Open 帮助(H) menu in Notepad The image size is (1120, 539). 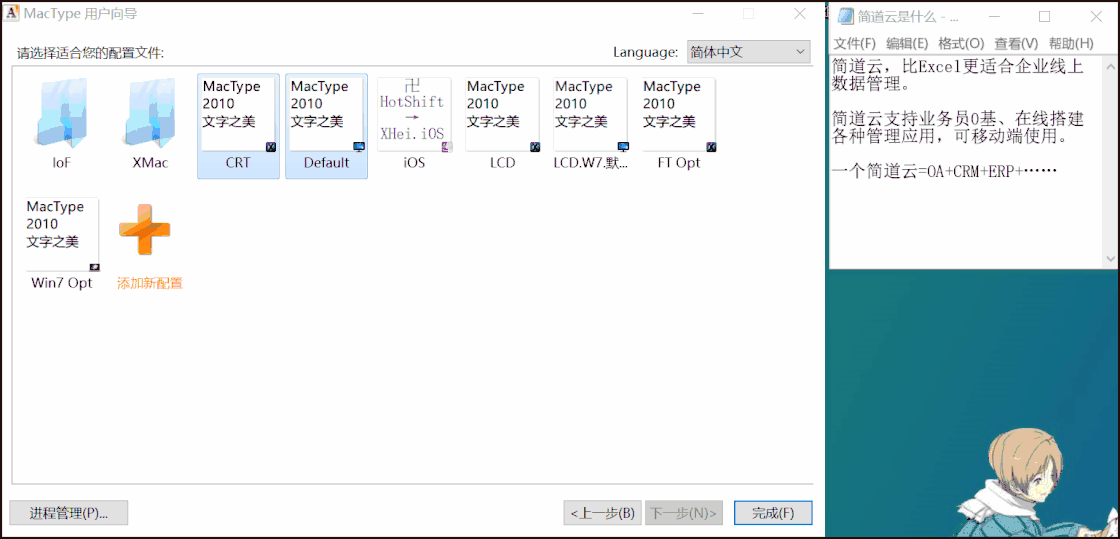pos(1070,44)
